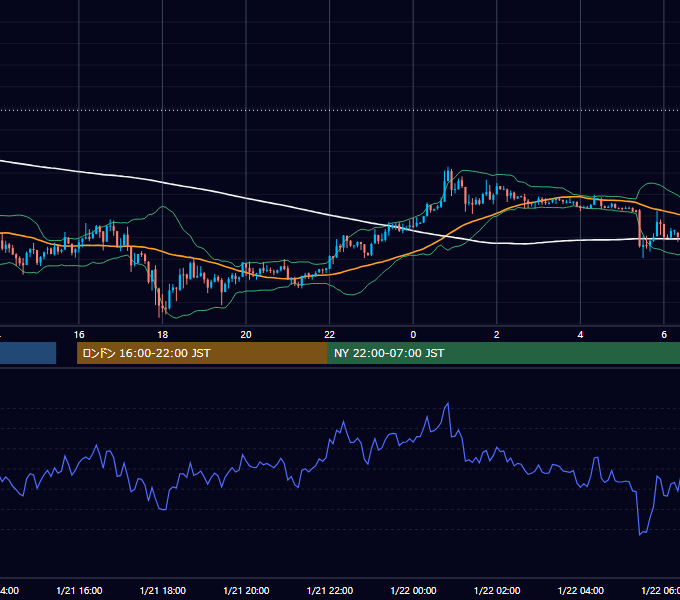Click the 22 hour label on the price chart axis
This screenshot has height=600, width=680.
pos(330,335)
